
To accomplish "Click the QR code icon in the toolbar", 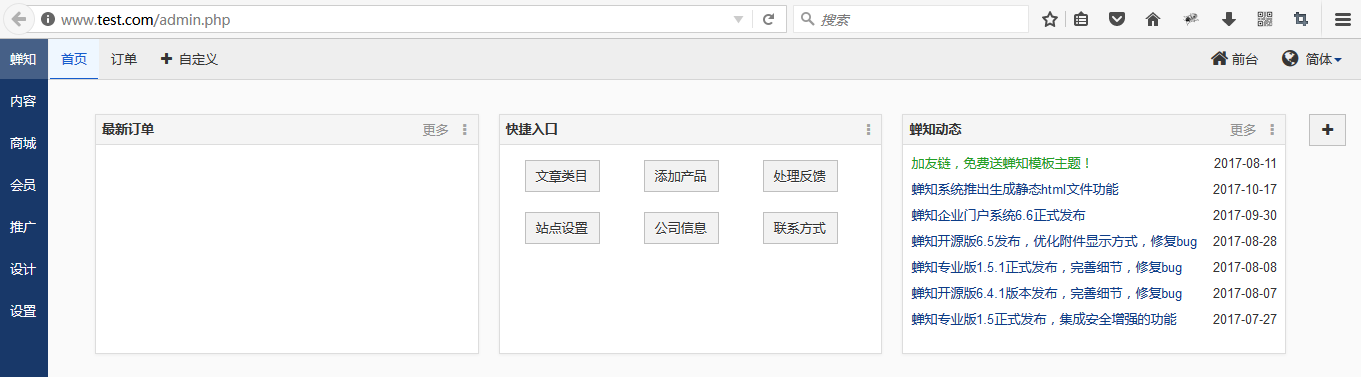I will pyautogui.click(x=1265, y=19).
